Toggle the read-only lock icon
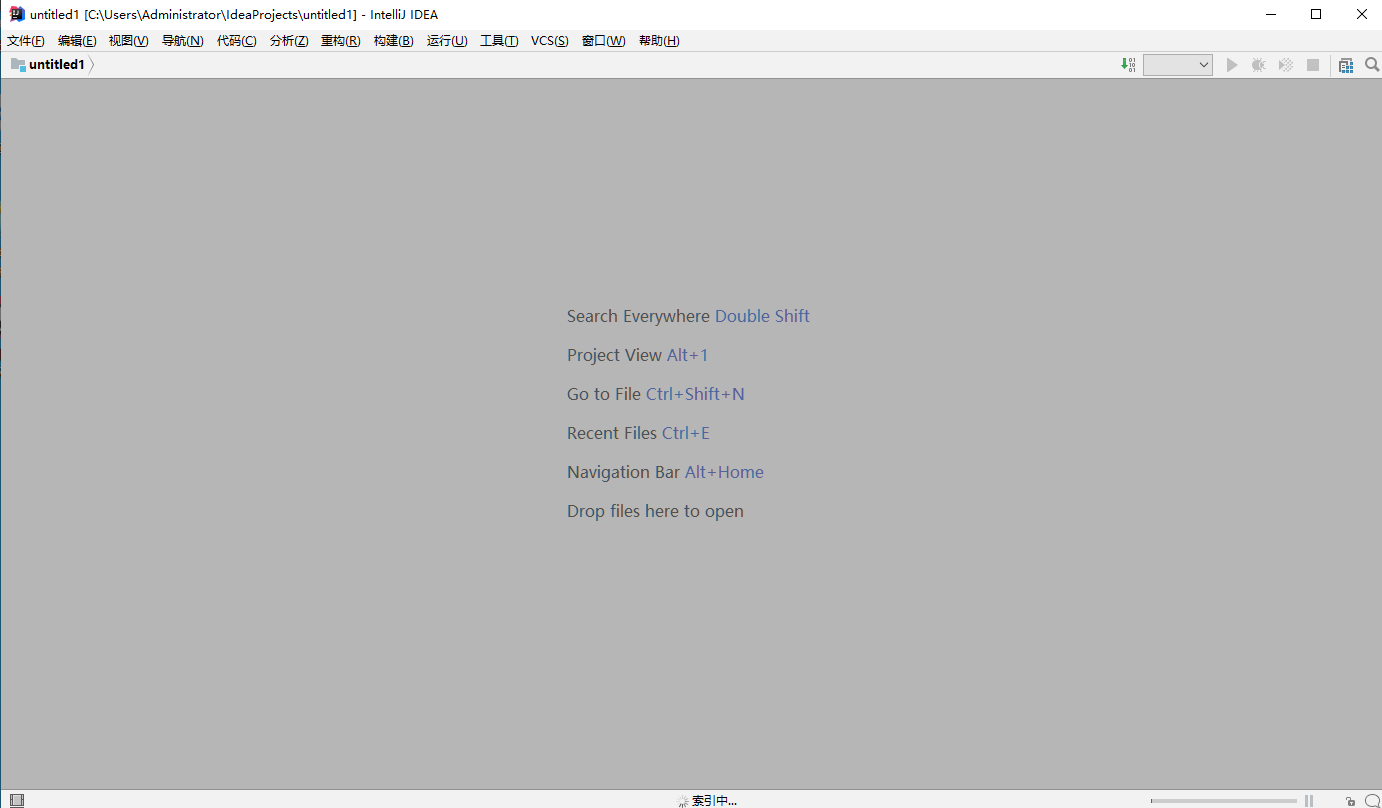 click(x=1350, y=801)
